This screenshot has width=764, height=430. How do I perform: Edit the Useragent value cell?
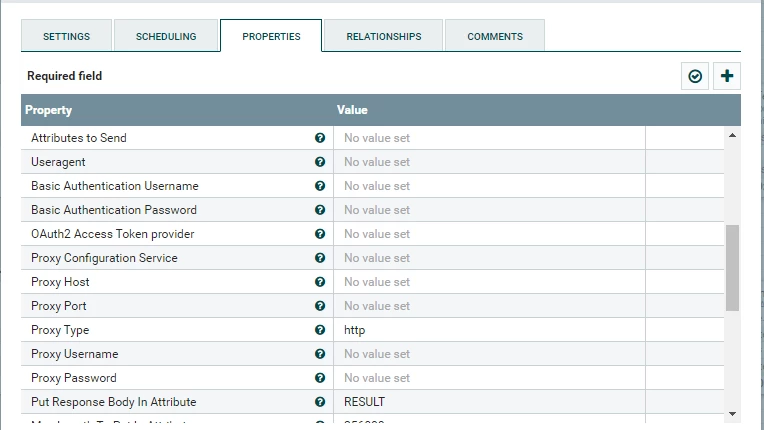coord(489,162)
